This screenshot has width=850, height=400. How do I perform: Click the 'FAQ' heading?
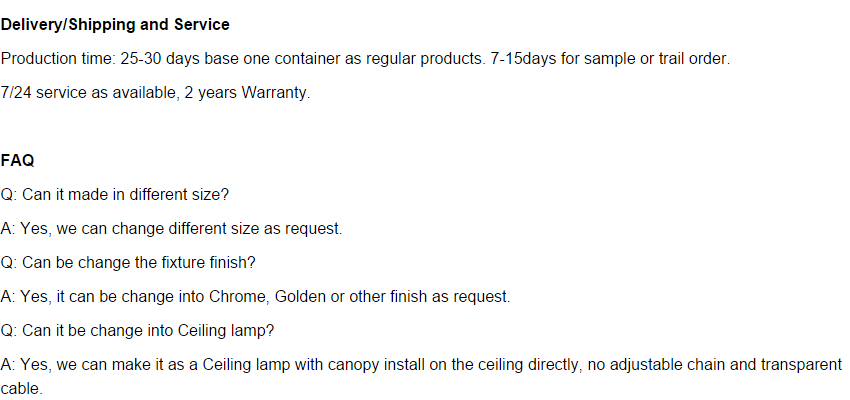click(18, 161)
